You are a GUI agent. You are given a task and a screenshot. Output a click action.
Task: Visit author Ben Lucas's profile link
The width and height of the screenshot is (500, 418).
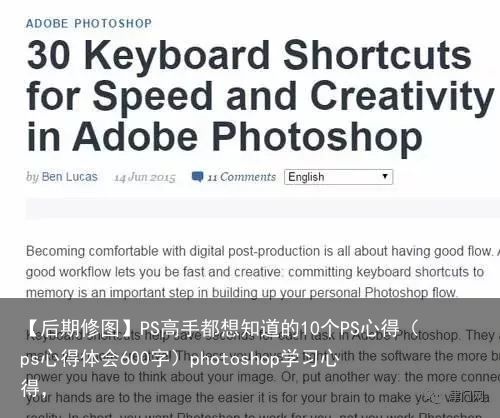tap(70, 177)
